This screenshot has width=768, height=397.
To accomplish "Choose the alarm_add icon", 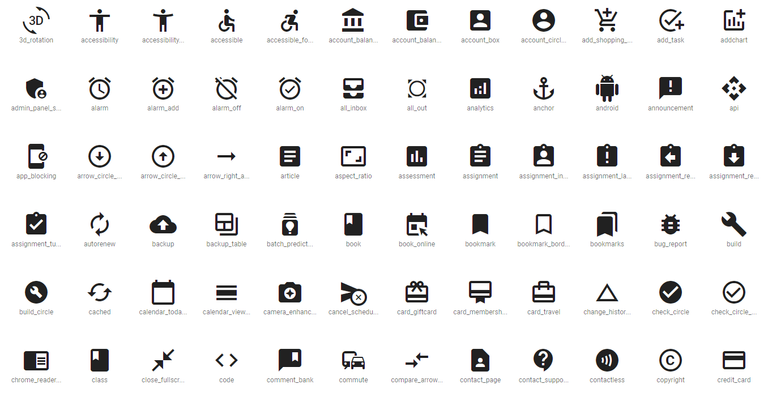I will (x=163, y=89).
